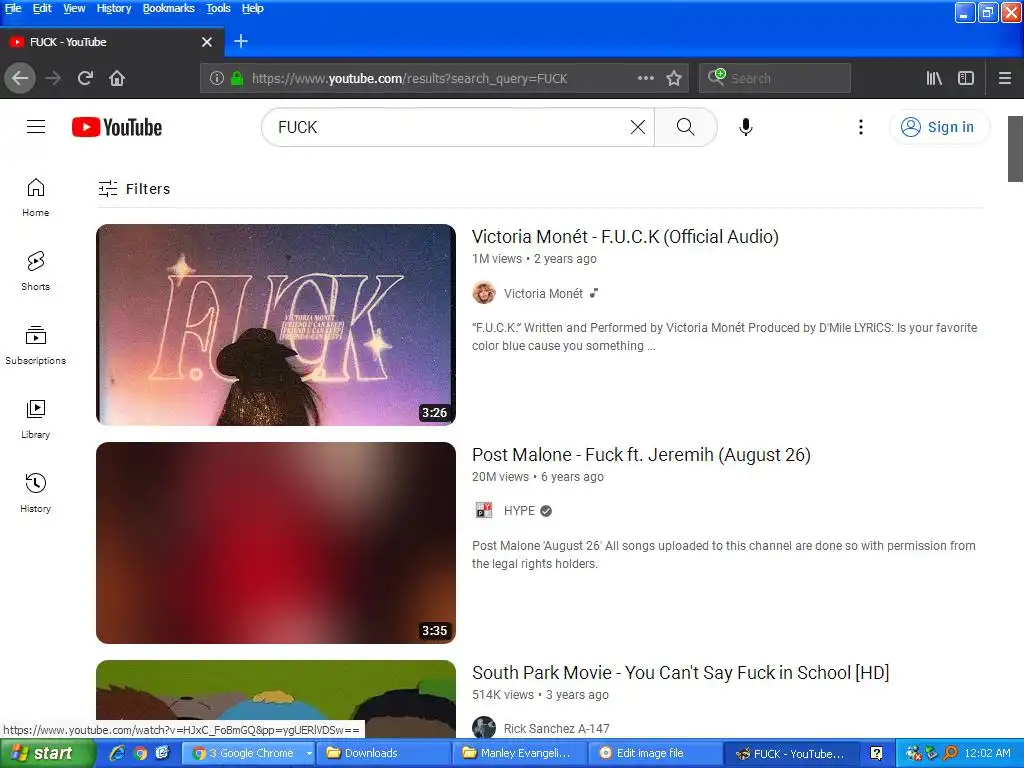Open the Help menu
The image size is (1024, 768).
(x=252, y=8)
